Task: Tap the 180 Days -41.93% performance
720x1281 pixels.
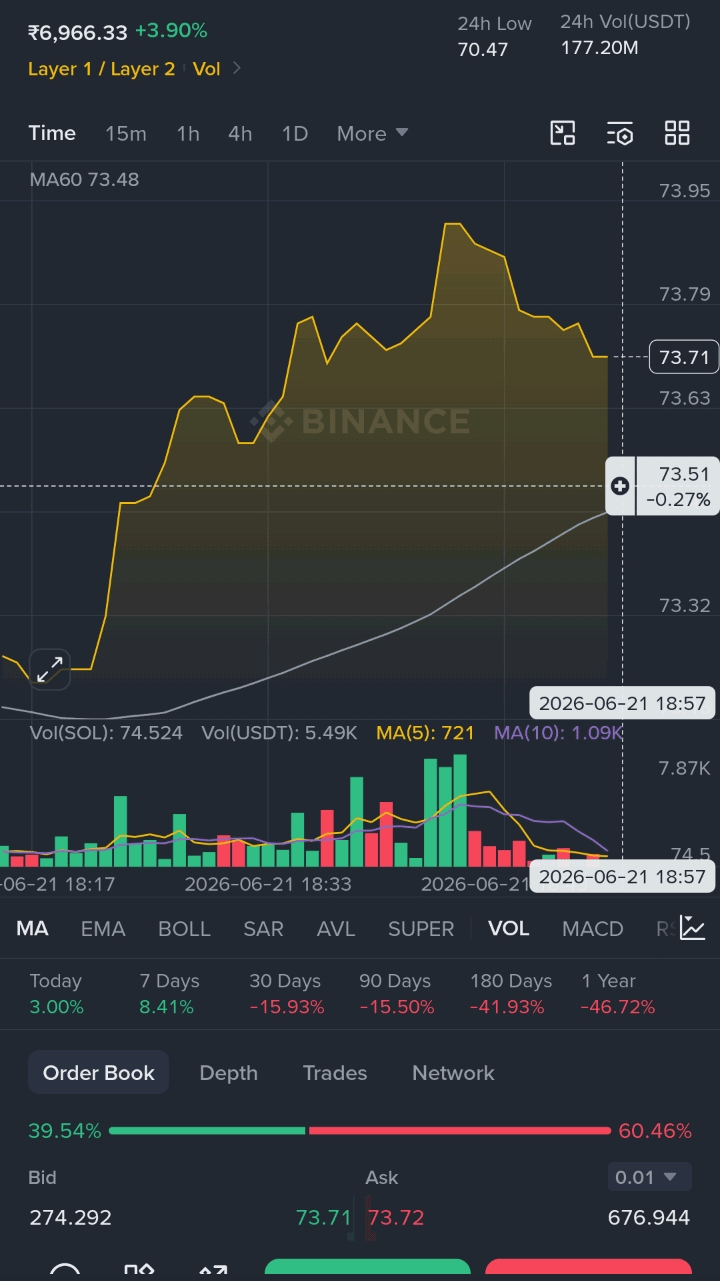Action: coord(510,994)
